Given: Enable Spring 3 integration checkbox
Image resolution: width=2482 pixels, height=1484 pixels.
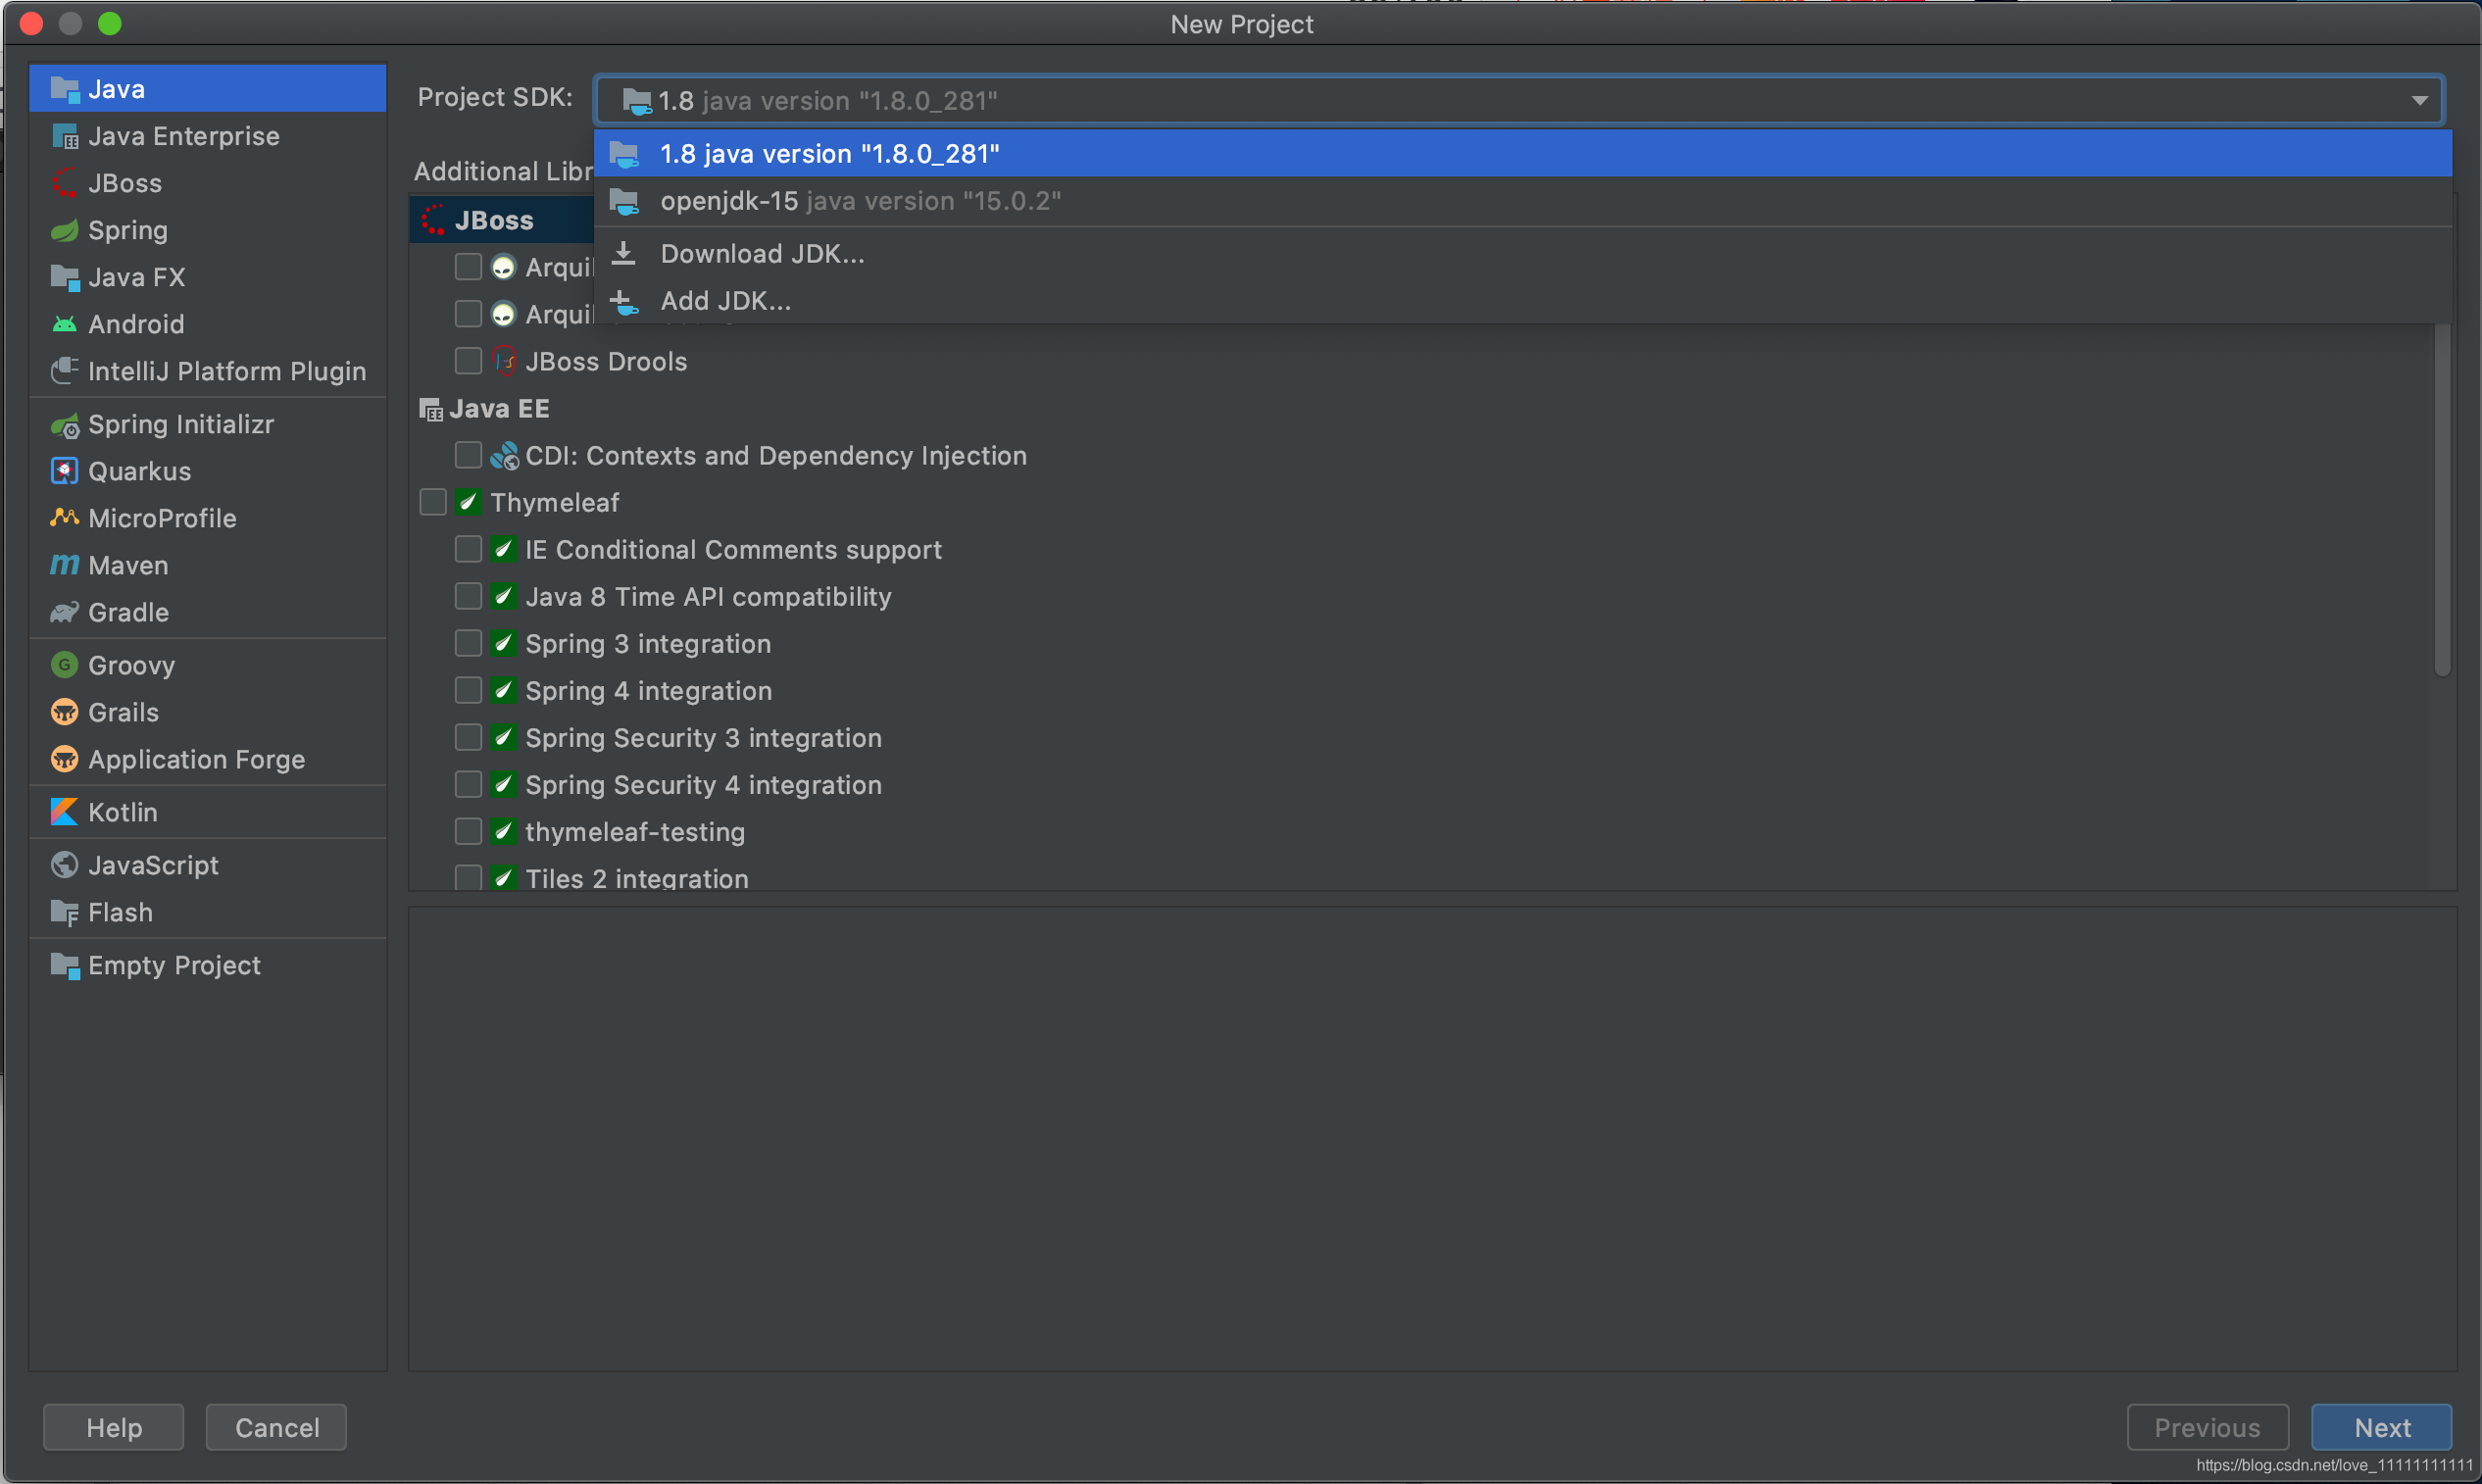Looking at the screenshot, I should (x=468, y=643).
